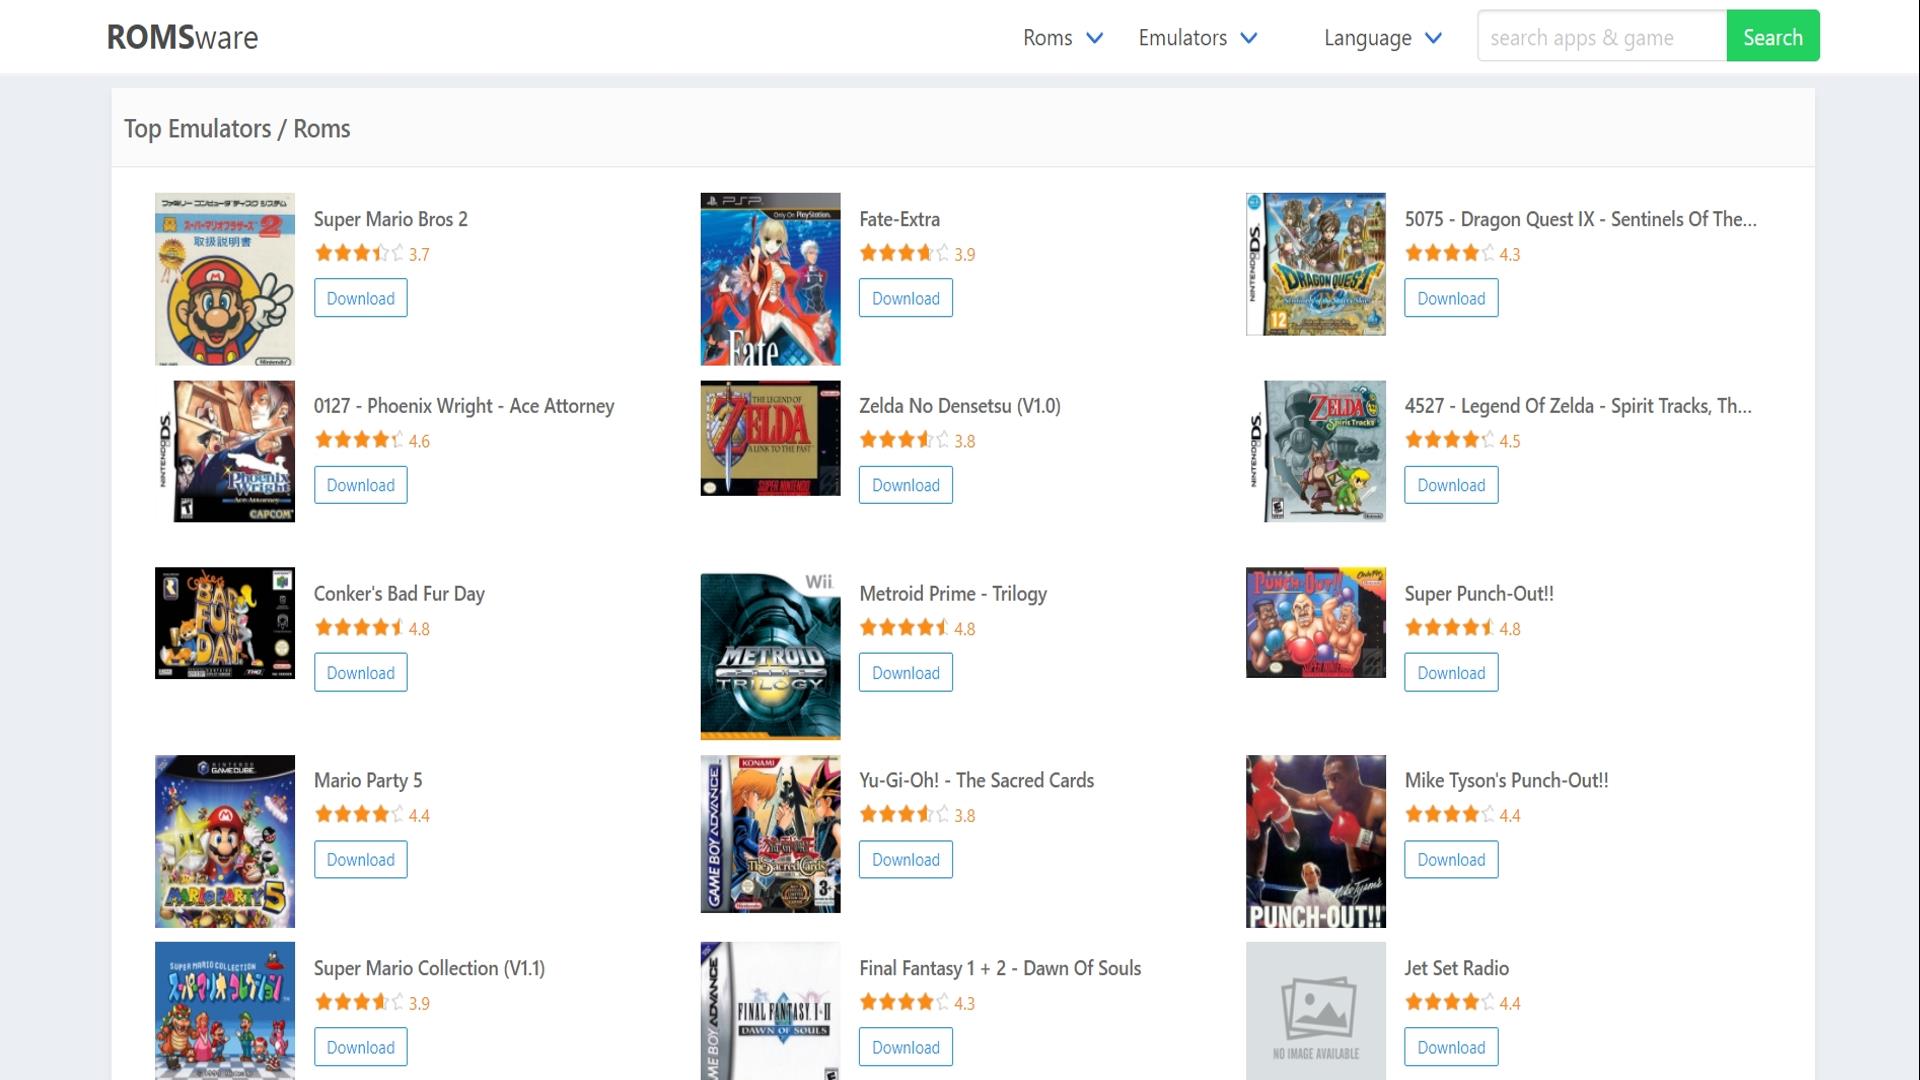
Task: Download 5075 Dragon Quest IX
Action: (1451, 298)
